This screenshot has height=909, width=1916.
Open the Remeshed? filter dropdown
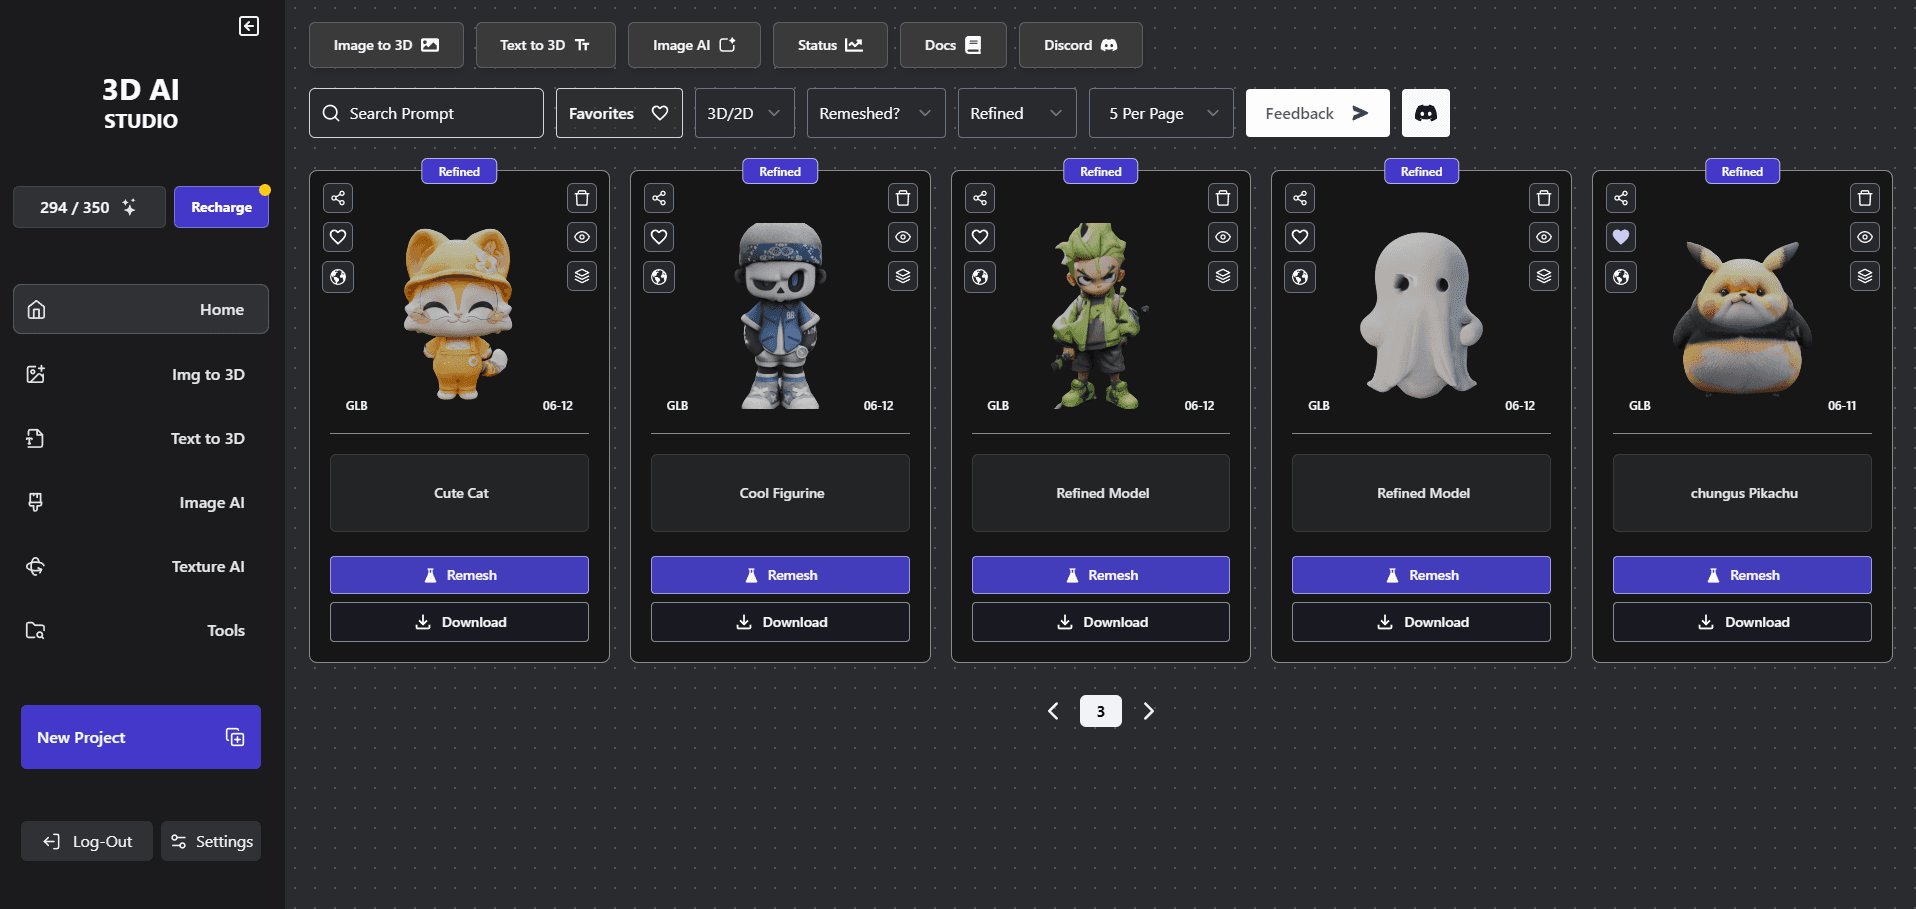[x=876, y=113]
